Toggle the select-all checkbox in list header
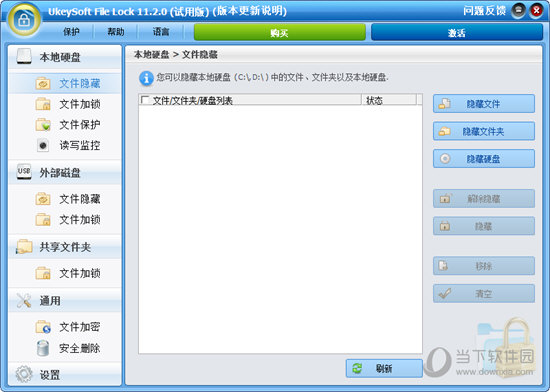Viewport: 550px width, 392px height. click(145, 100)
